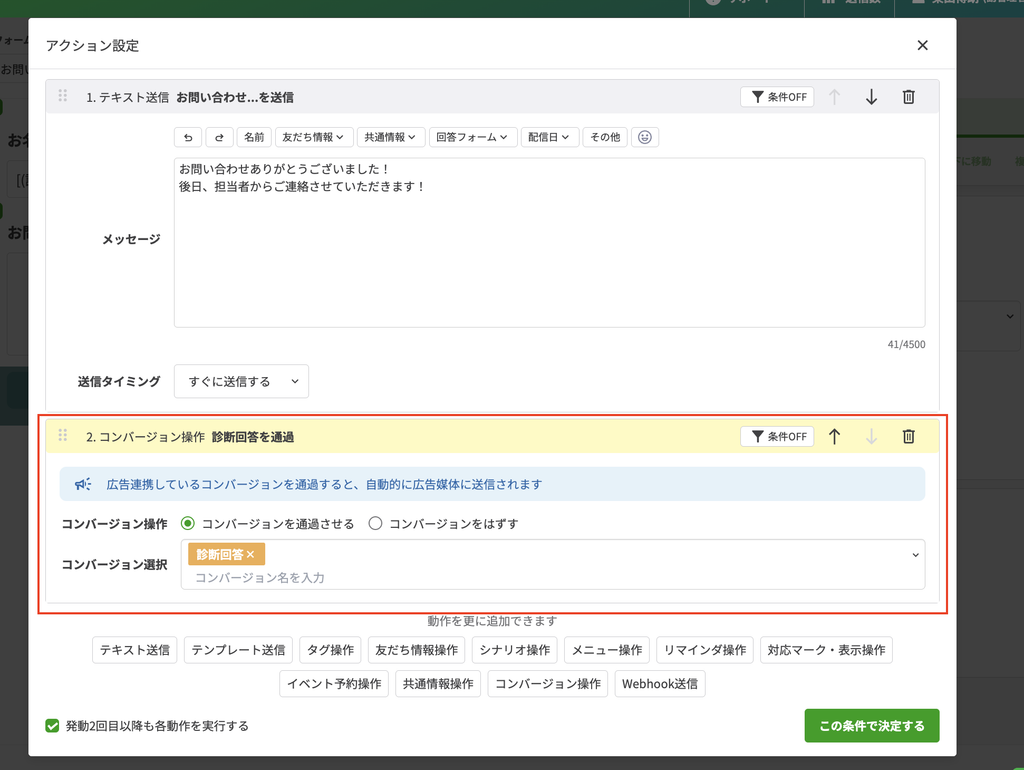Delete action 1 with trash icon
This screenshot has height=770, width=1024.
(908, 97)
